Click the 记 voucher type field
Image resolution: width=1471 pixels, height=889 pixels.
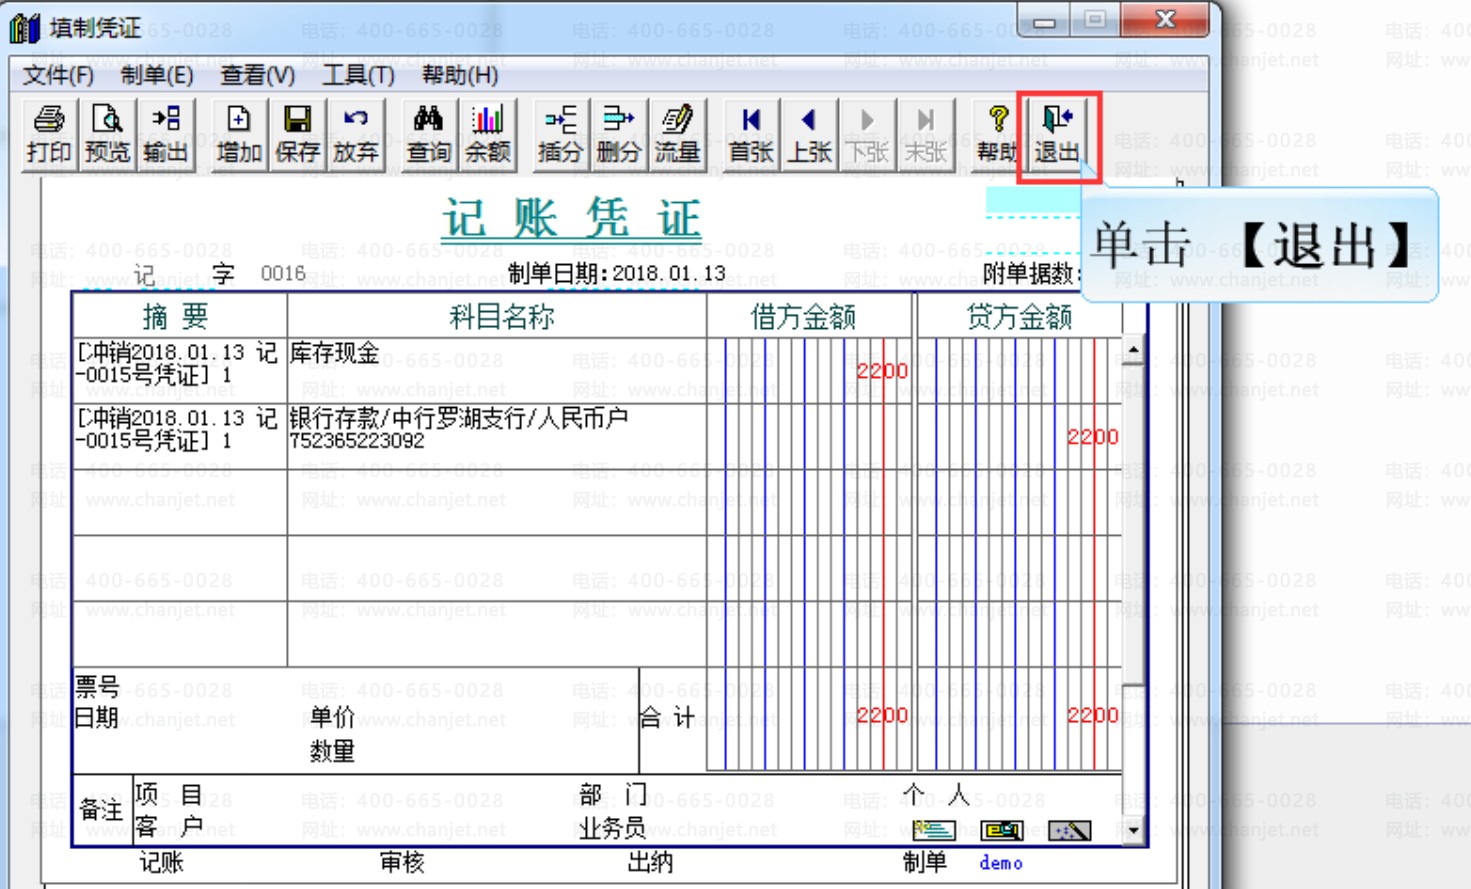[x=146, y=274]
